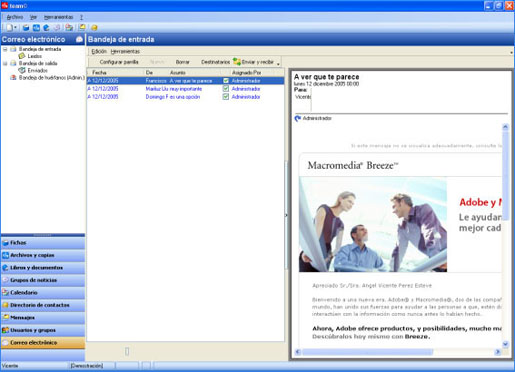Click the Mensajes navigation icon
The image size is (515, 372).
[6, 318]
